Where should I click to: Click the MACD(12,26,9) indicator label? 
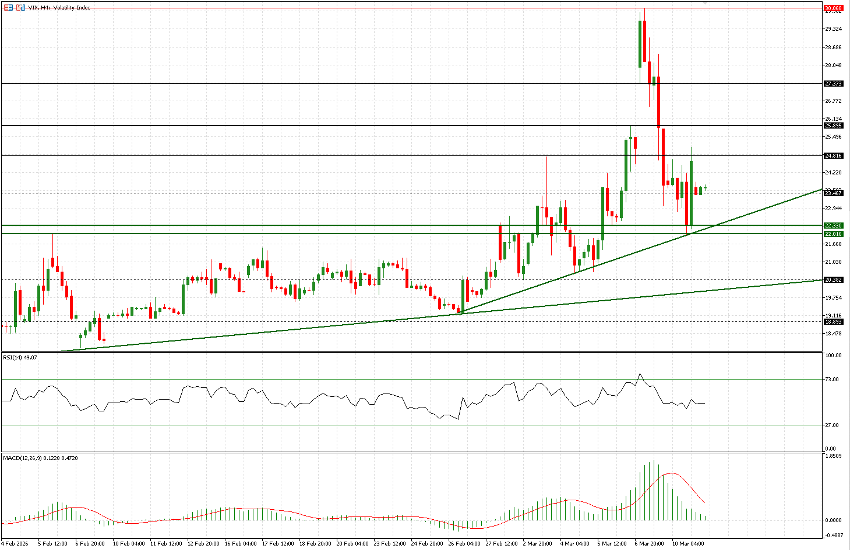click(x=28, y=458)
